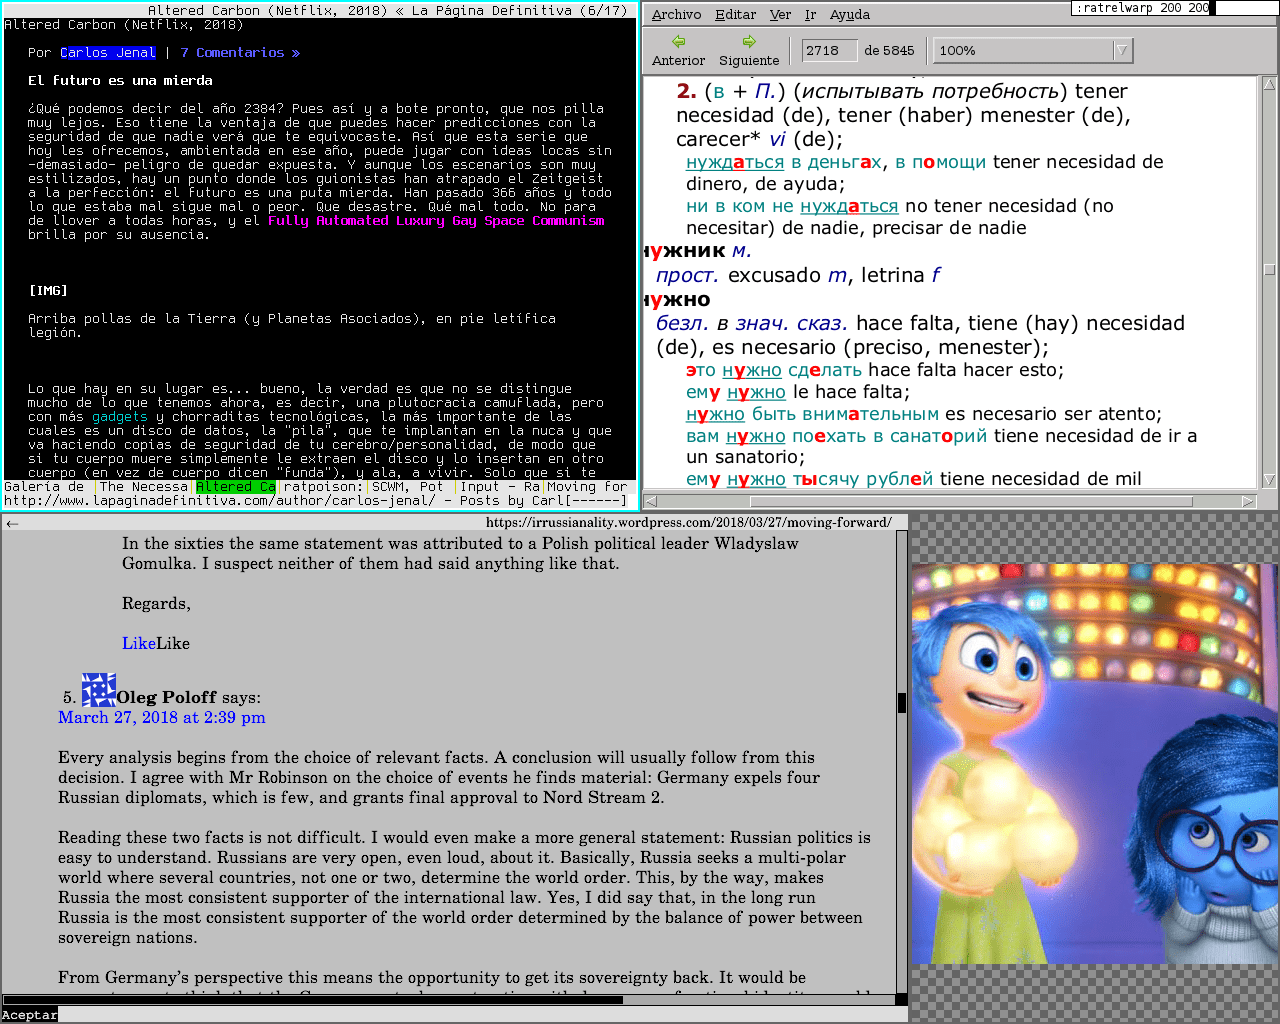Click the ':ratrelwarp 200 200' command text
This screenshot has height=1024, width=1280.
click(x=1143, y=8)
